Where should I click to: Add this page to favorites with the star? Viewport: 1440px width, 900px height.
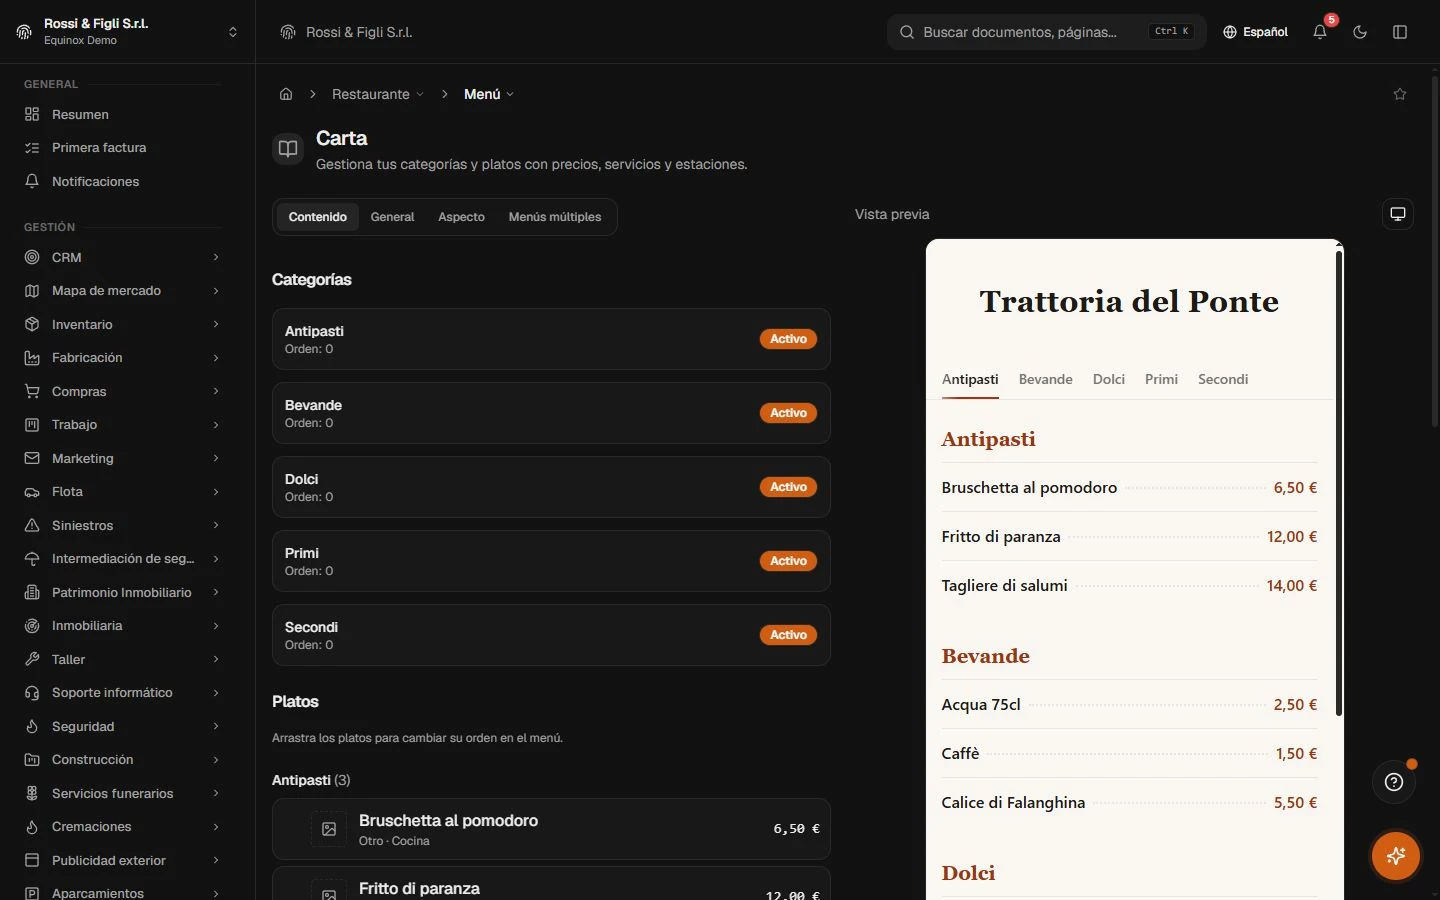[x=1400, y=94]
